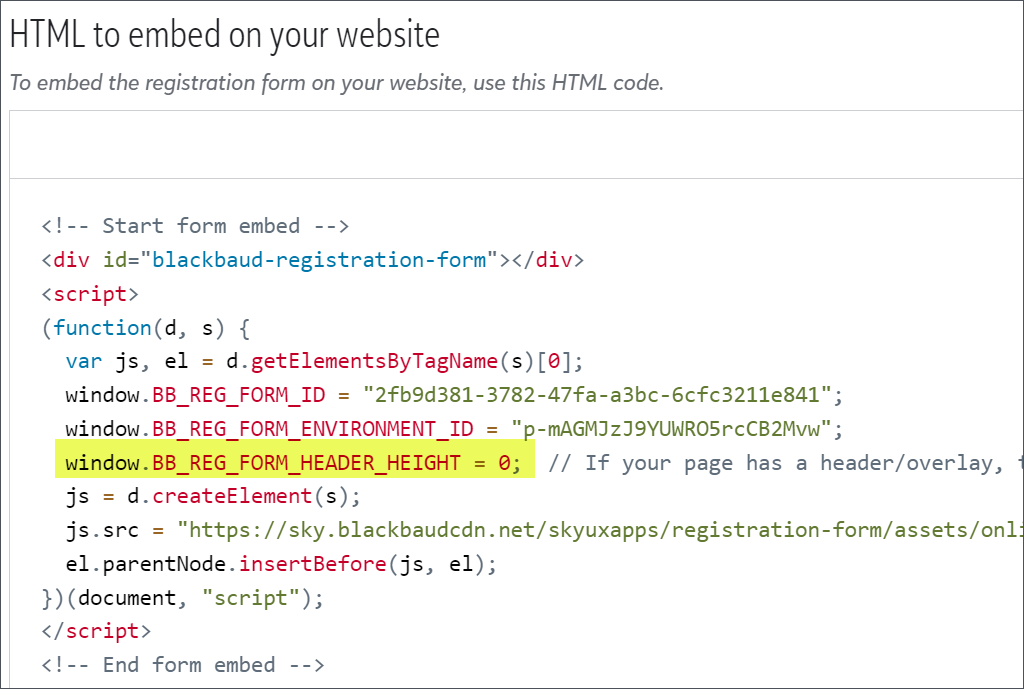
Task: Select the BB_REG_FORM_ENVIRONMENT_ID variable name
Action: [313, 429]
